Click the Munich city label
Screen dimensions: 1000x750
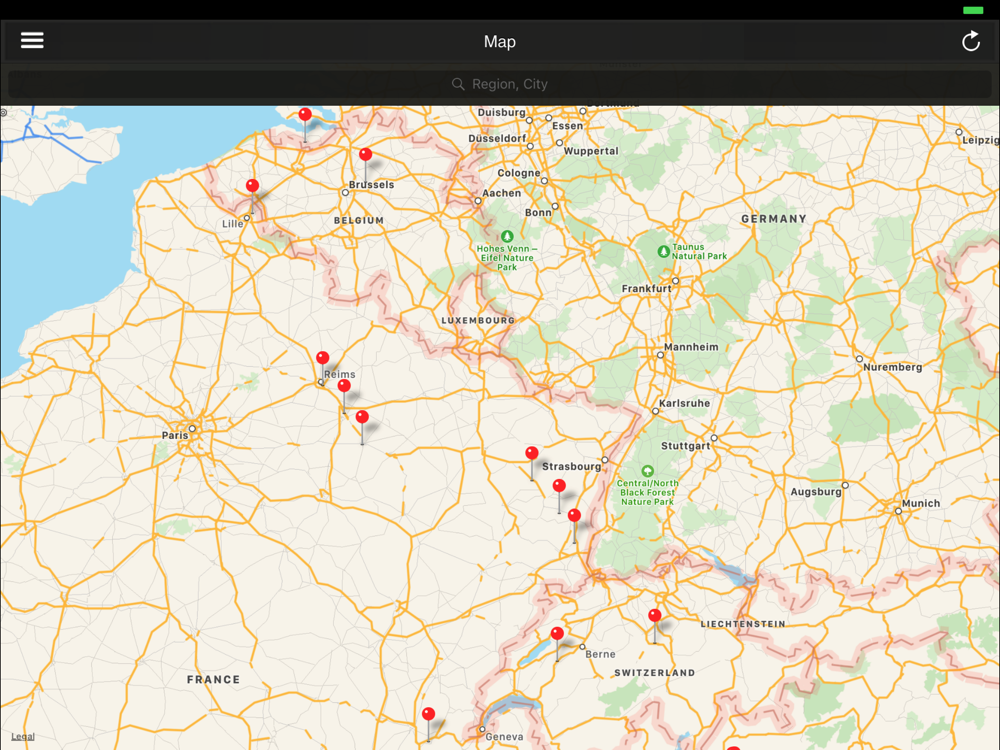pos(921,503)
